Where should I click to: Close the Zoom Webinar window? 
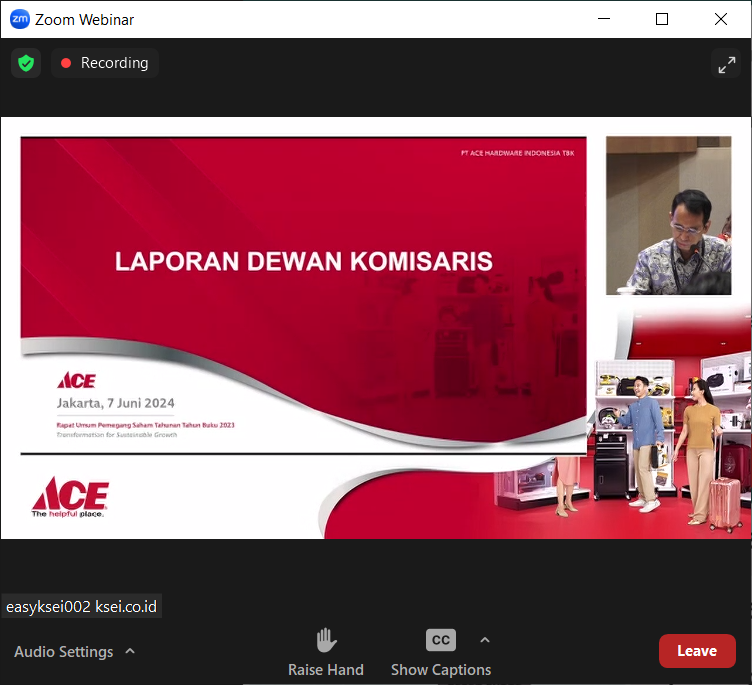[x=721, y=19]
